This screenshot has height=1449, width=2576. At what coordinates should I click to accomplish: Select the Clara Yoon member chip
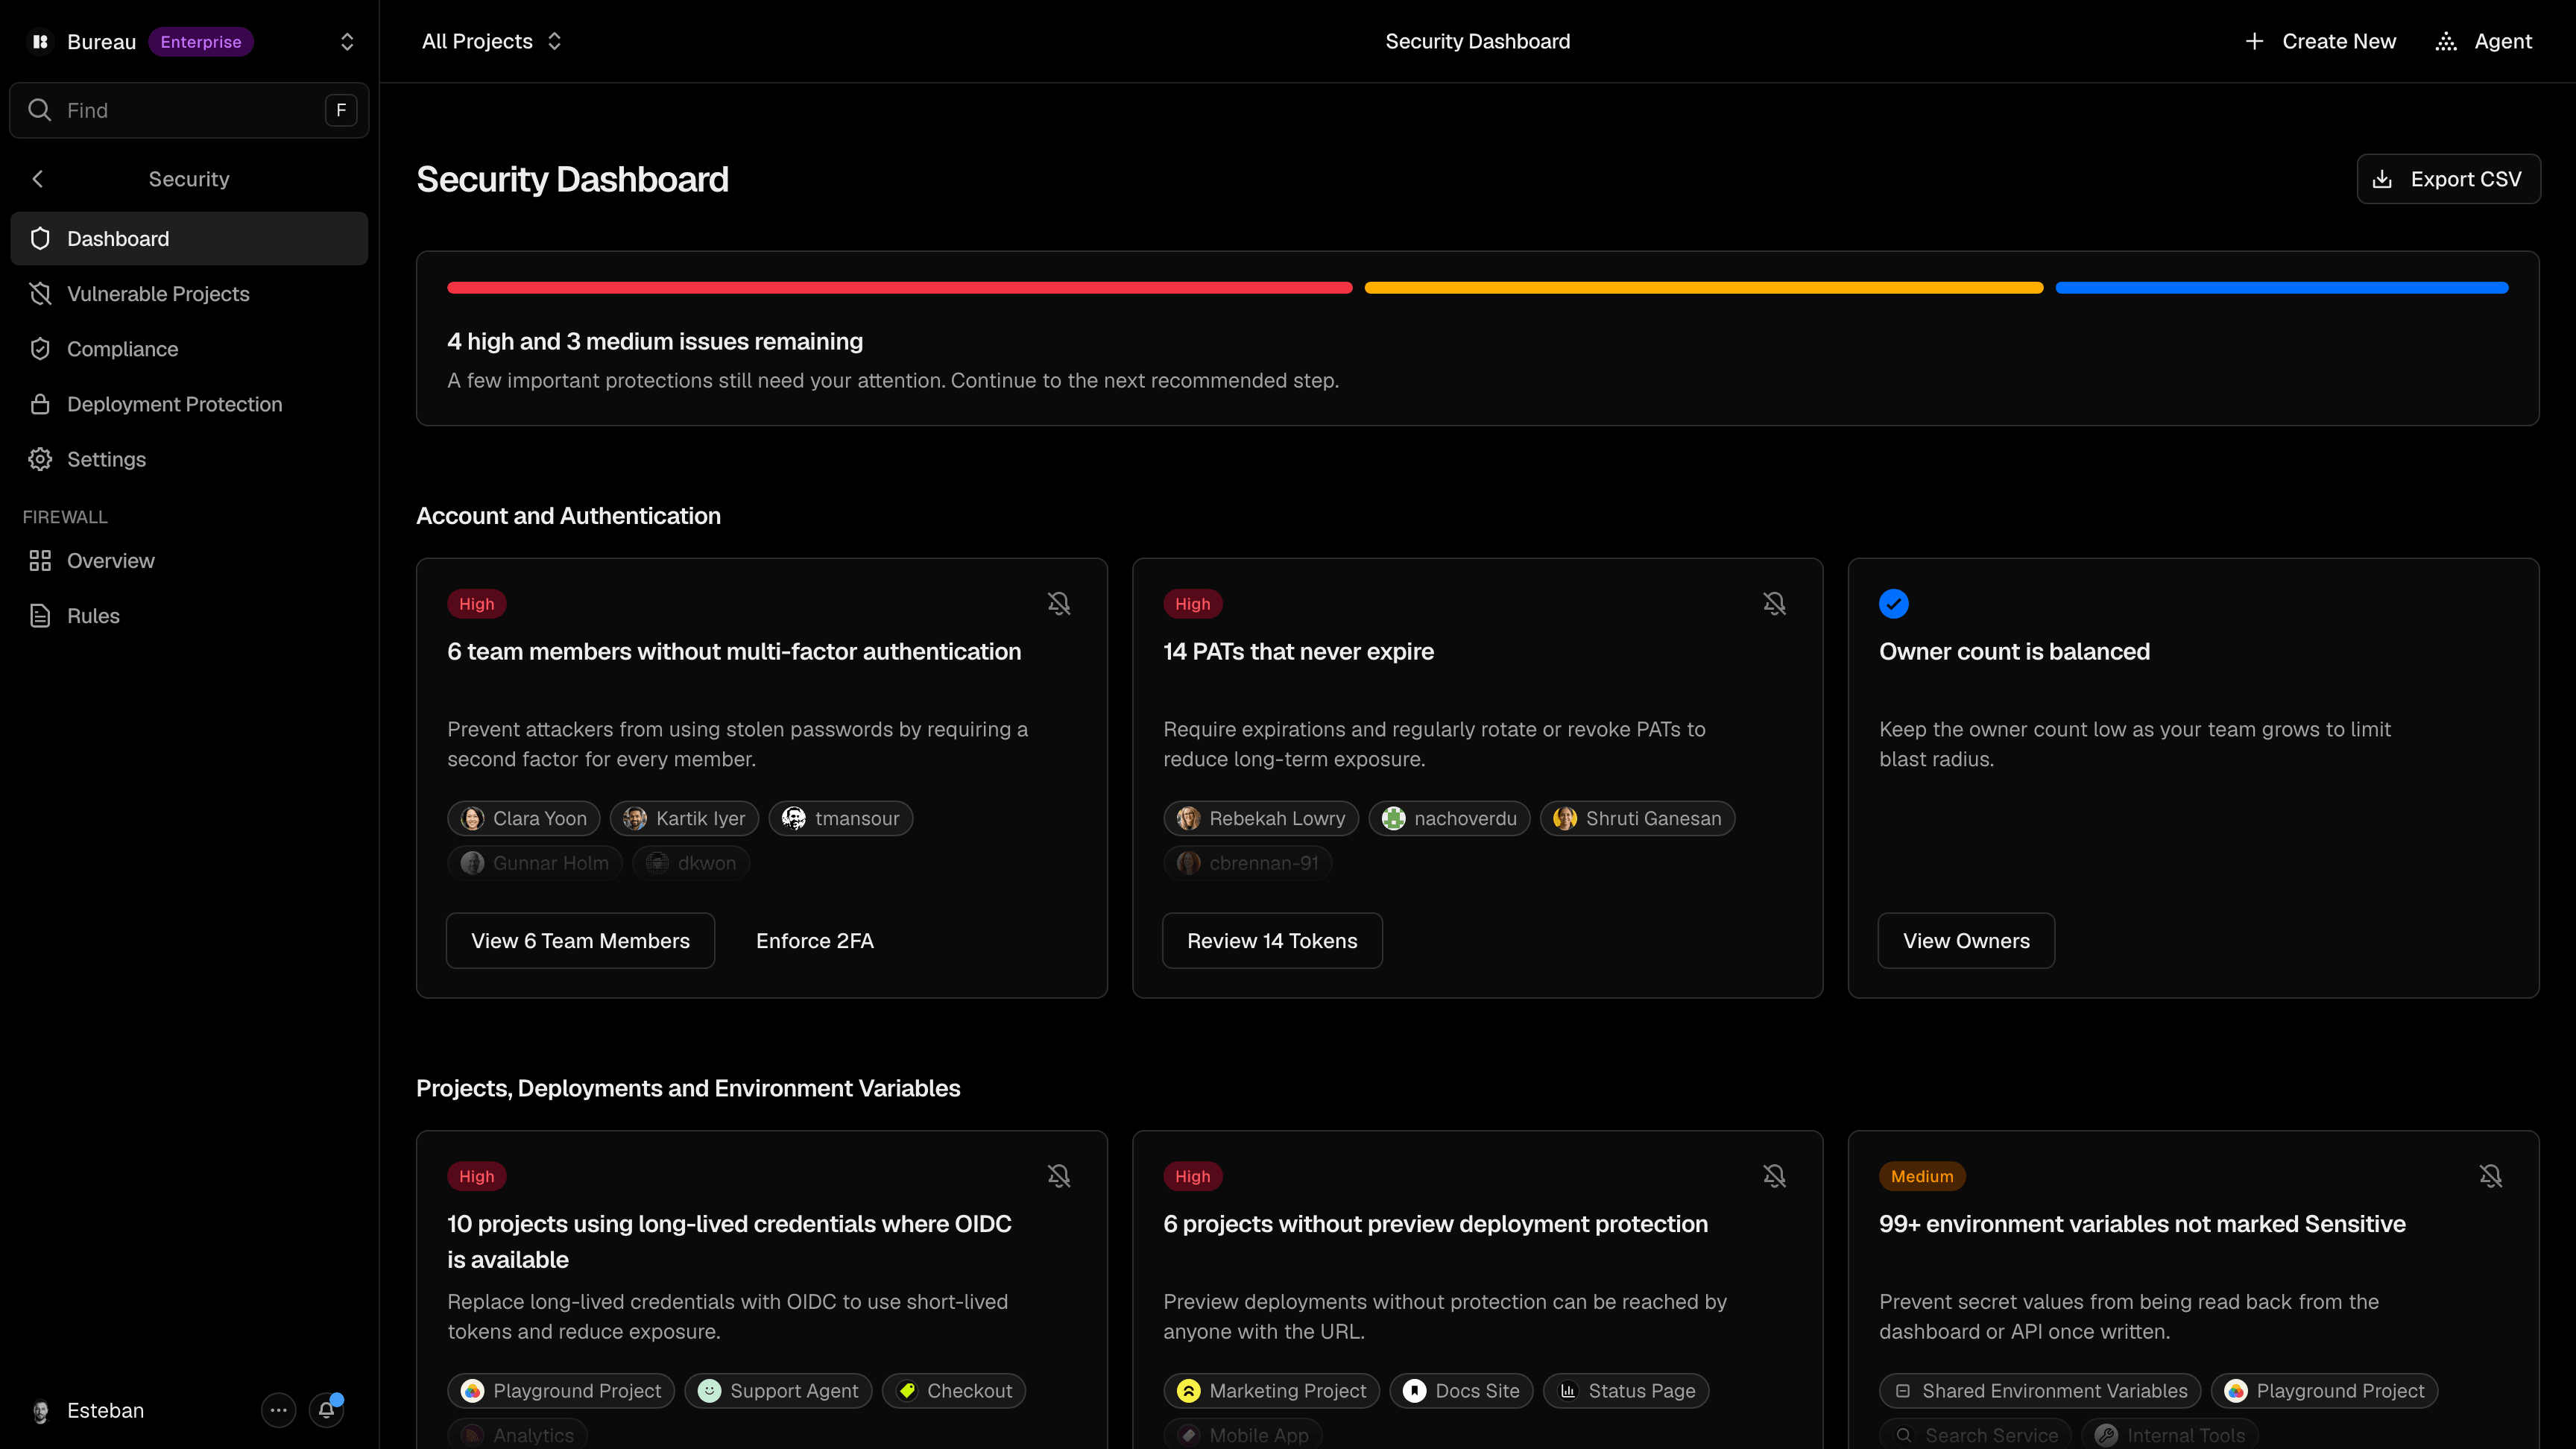click(523, 819)
